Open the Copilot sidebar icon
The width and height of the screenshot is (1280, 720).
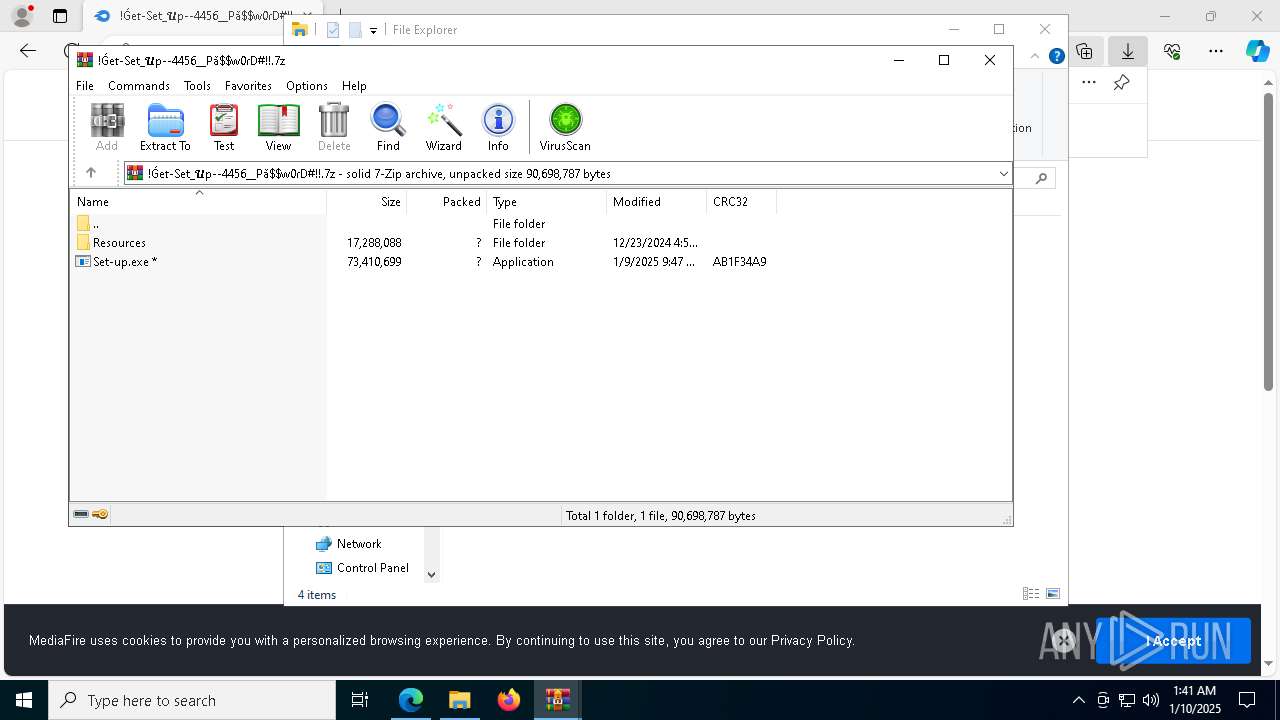[1257, 51]
